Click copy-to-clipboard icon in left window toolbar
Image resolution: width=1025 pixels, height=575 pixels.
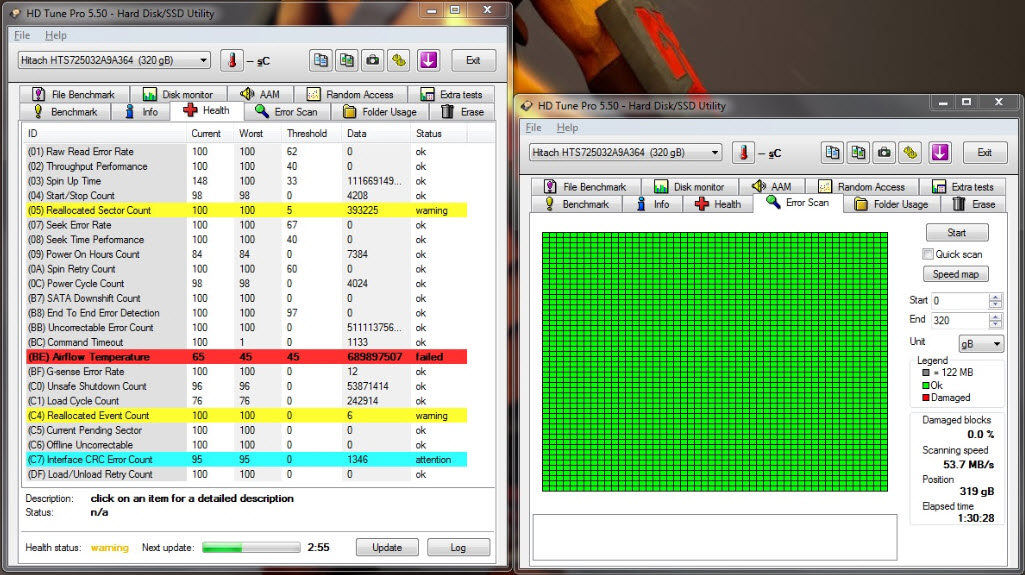[x=320, y=61]
